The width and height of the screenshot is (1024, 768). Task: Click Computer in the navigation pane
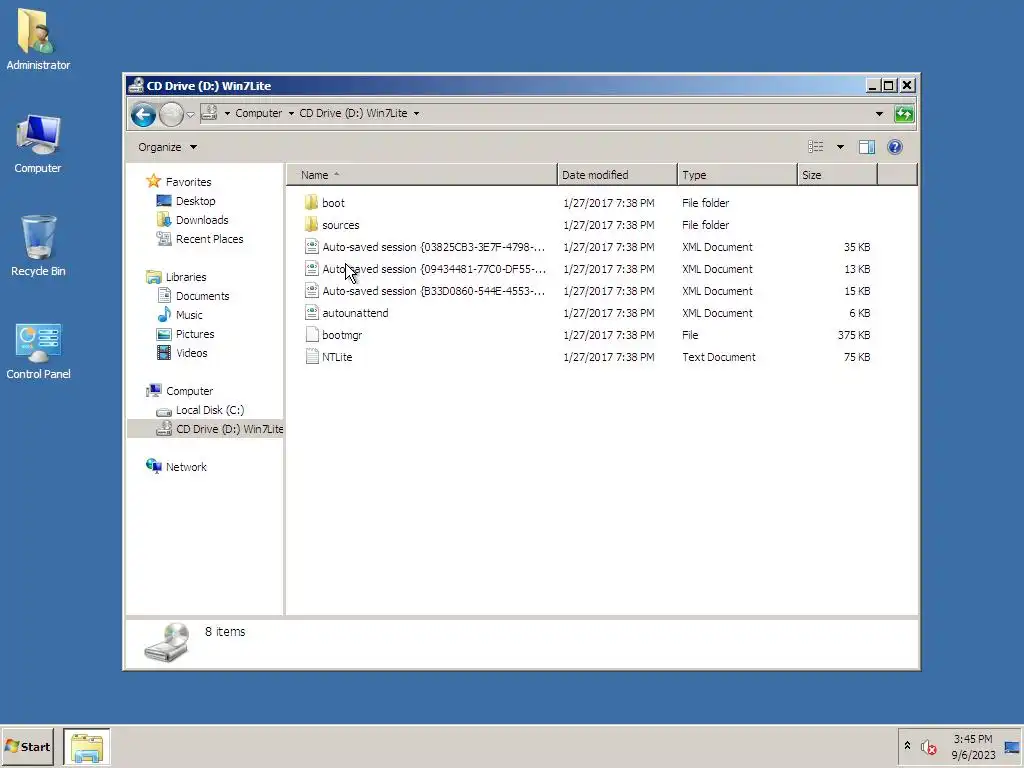[x=189, y=391]
